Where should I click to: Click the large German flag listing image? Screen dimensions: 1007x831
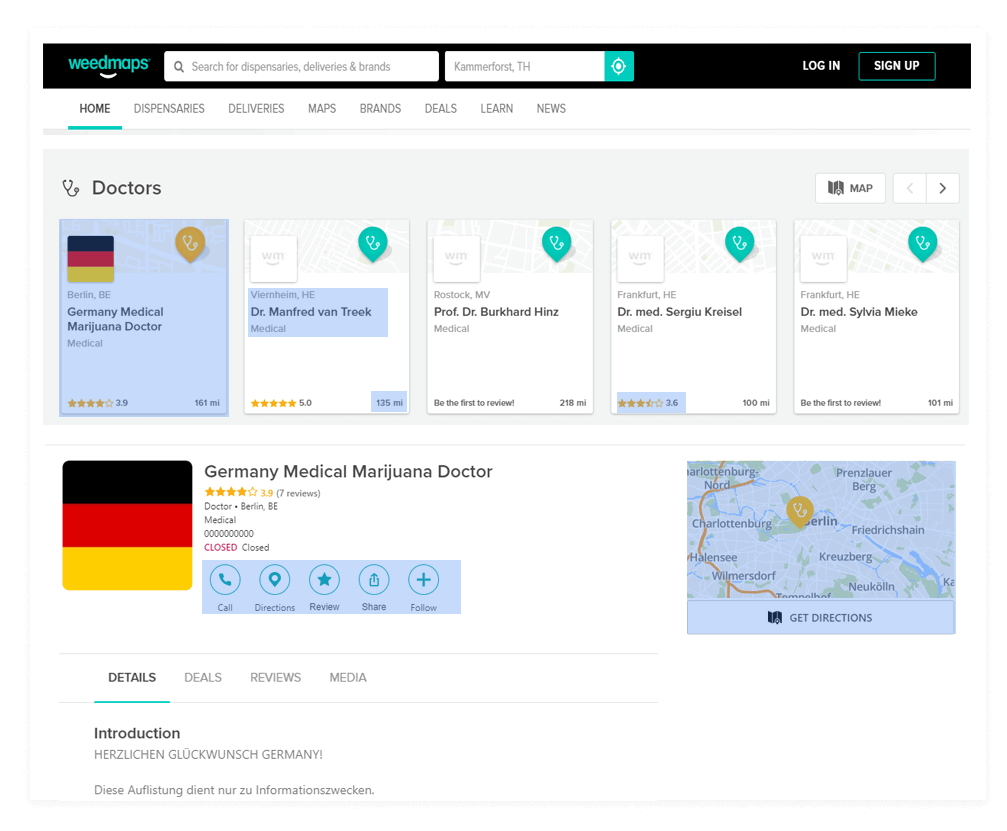tap(127, 525)
